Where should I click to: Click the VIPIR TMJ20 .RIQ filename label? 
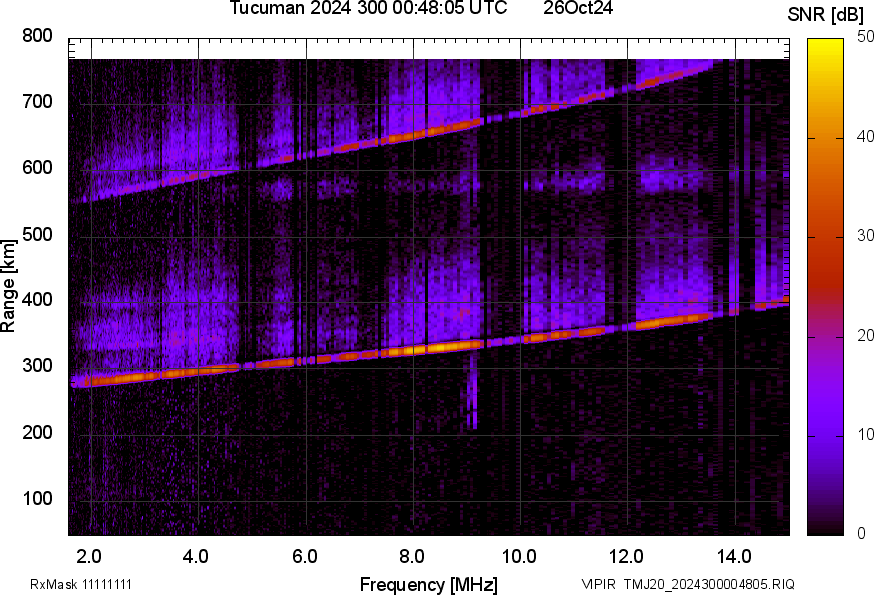tap(689, 584)
